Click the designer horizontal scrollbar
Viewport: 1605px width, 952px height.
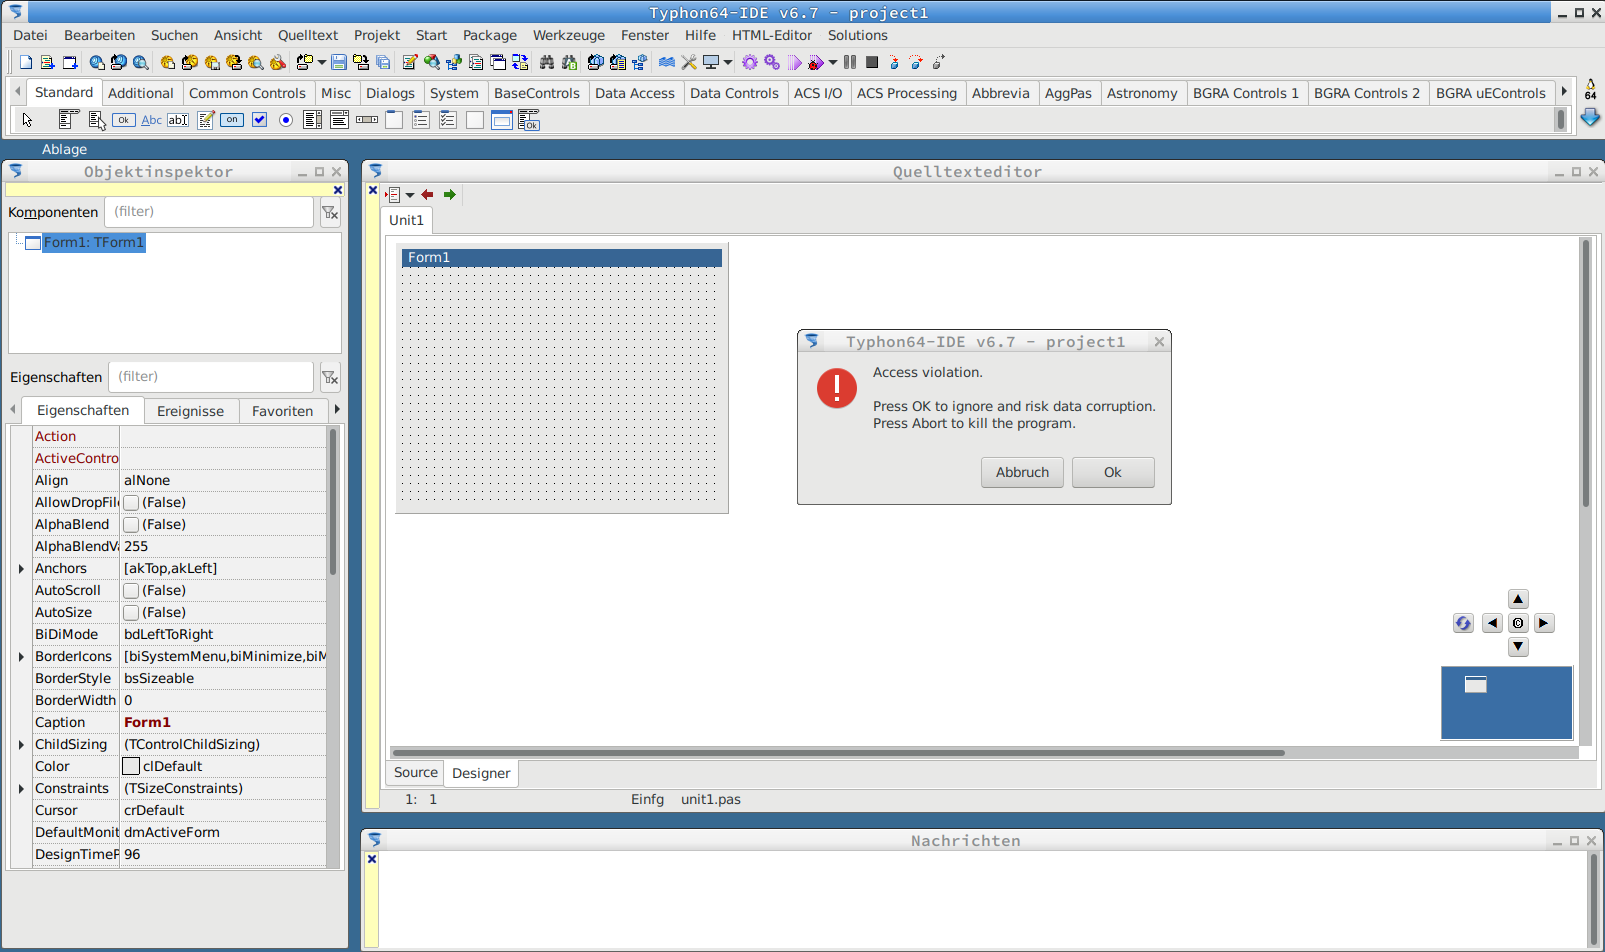(838, 752)
